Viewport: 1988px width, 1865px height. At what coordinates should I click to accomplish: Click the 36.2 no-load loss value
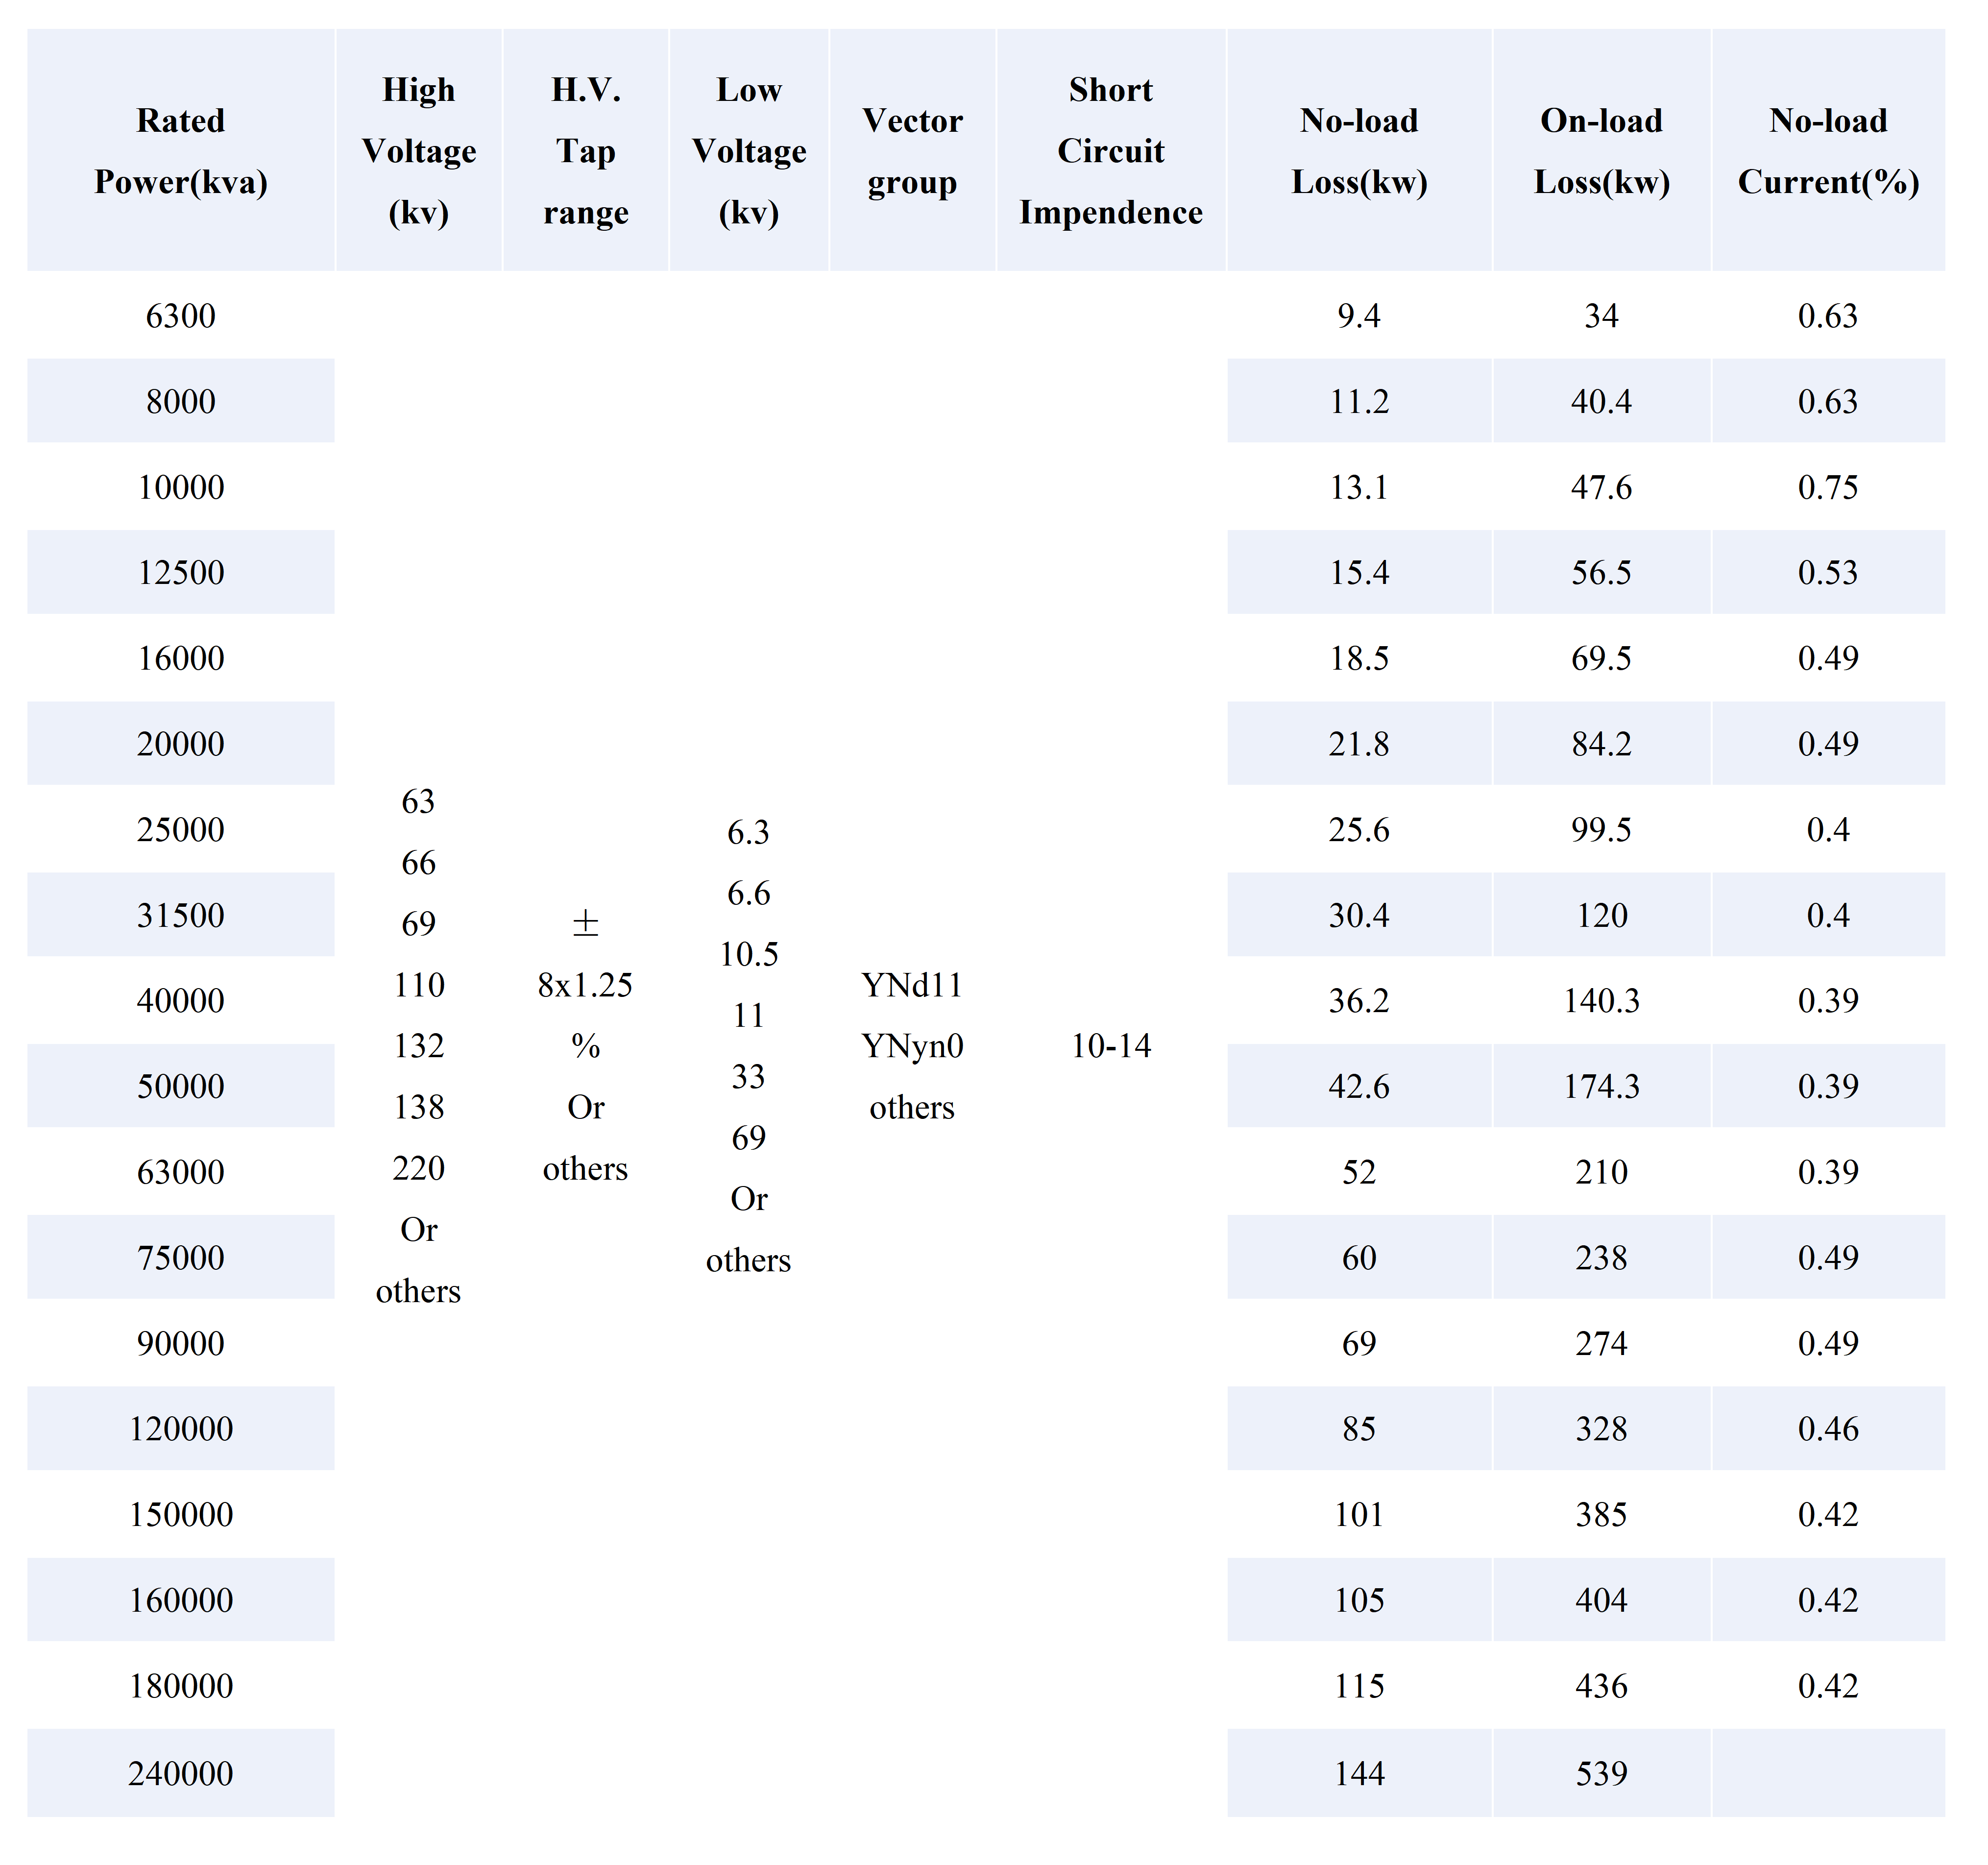(1360, 1000)
